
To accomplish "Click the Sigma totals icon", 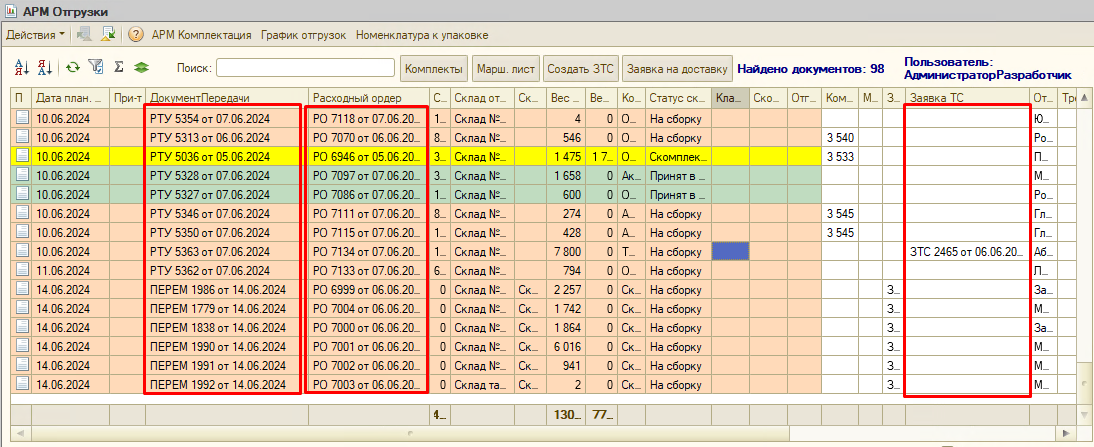I will point(119,67).
